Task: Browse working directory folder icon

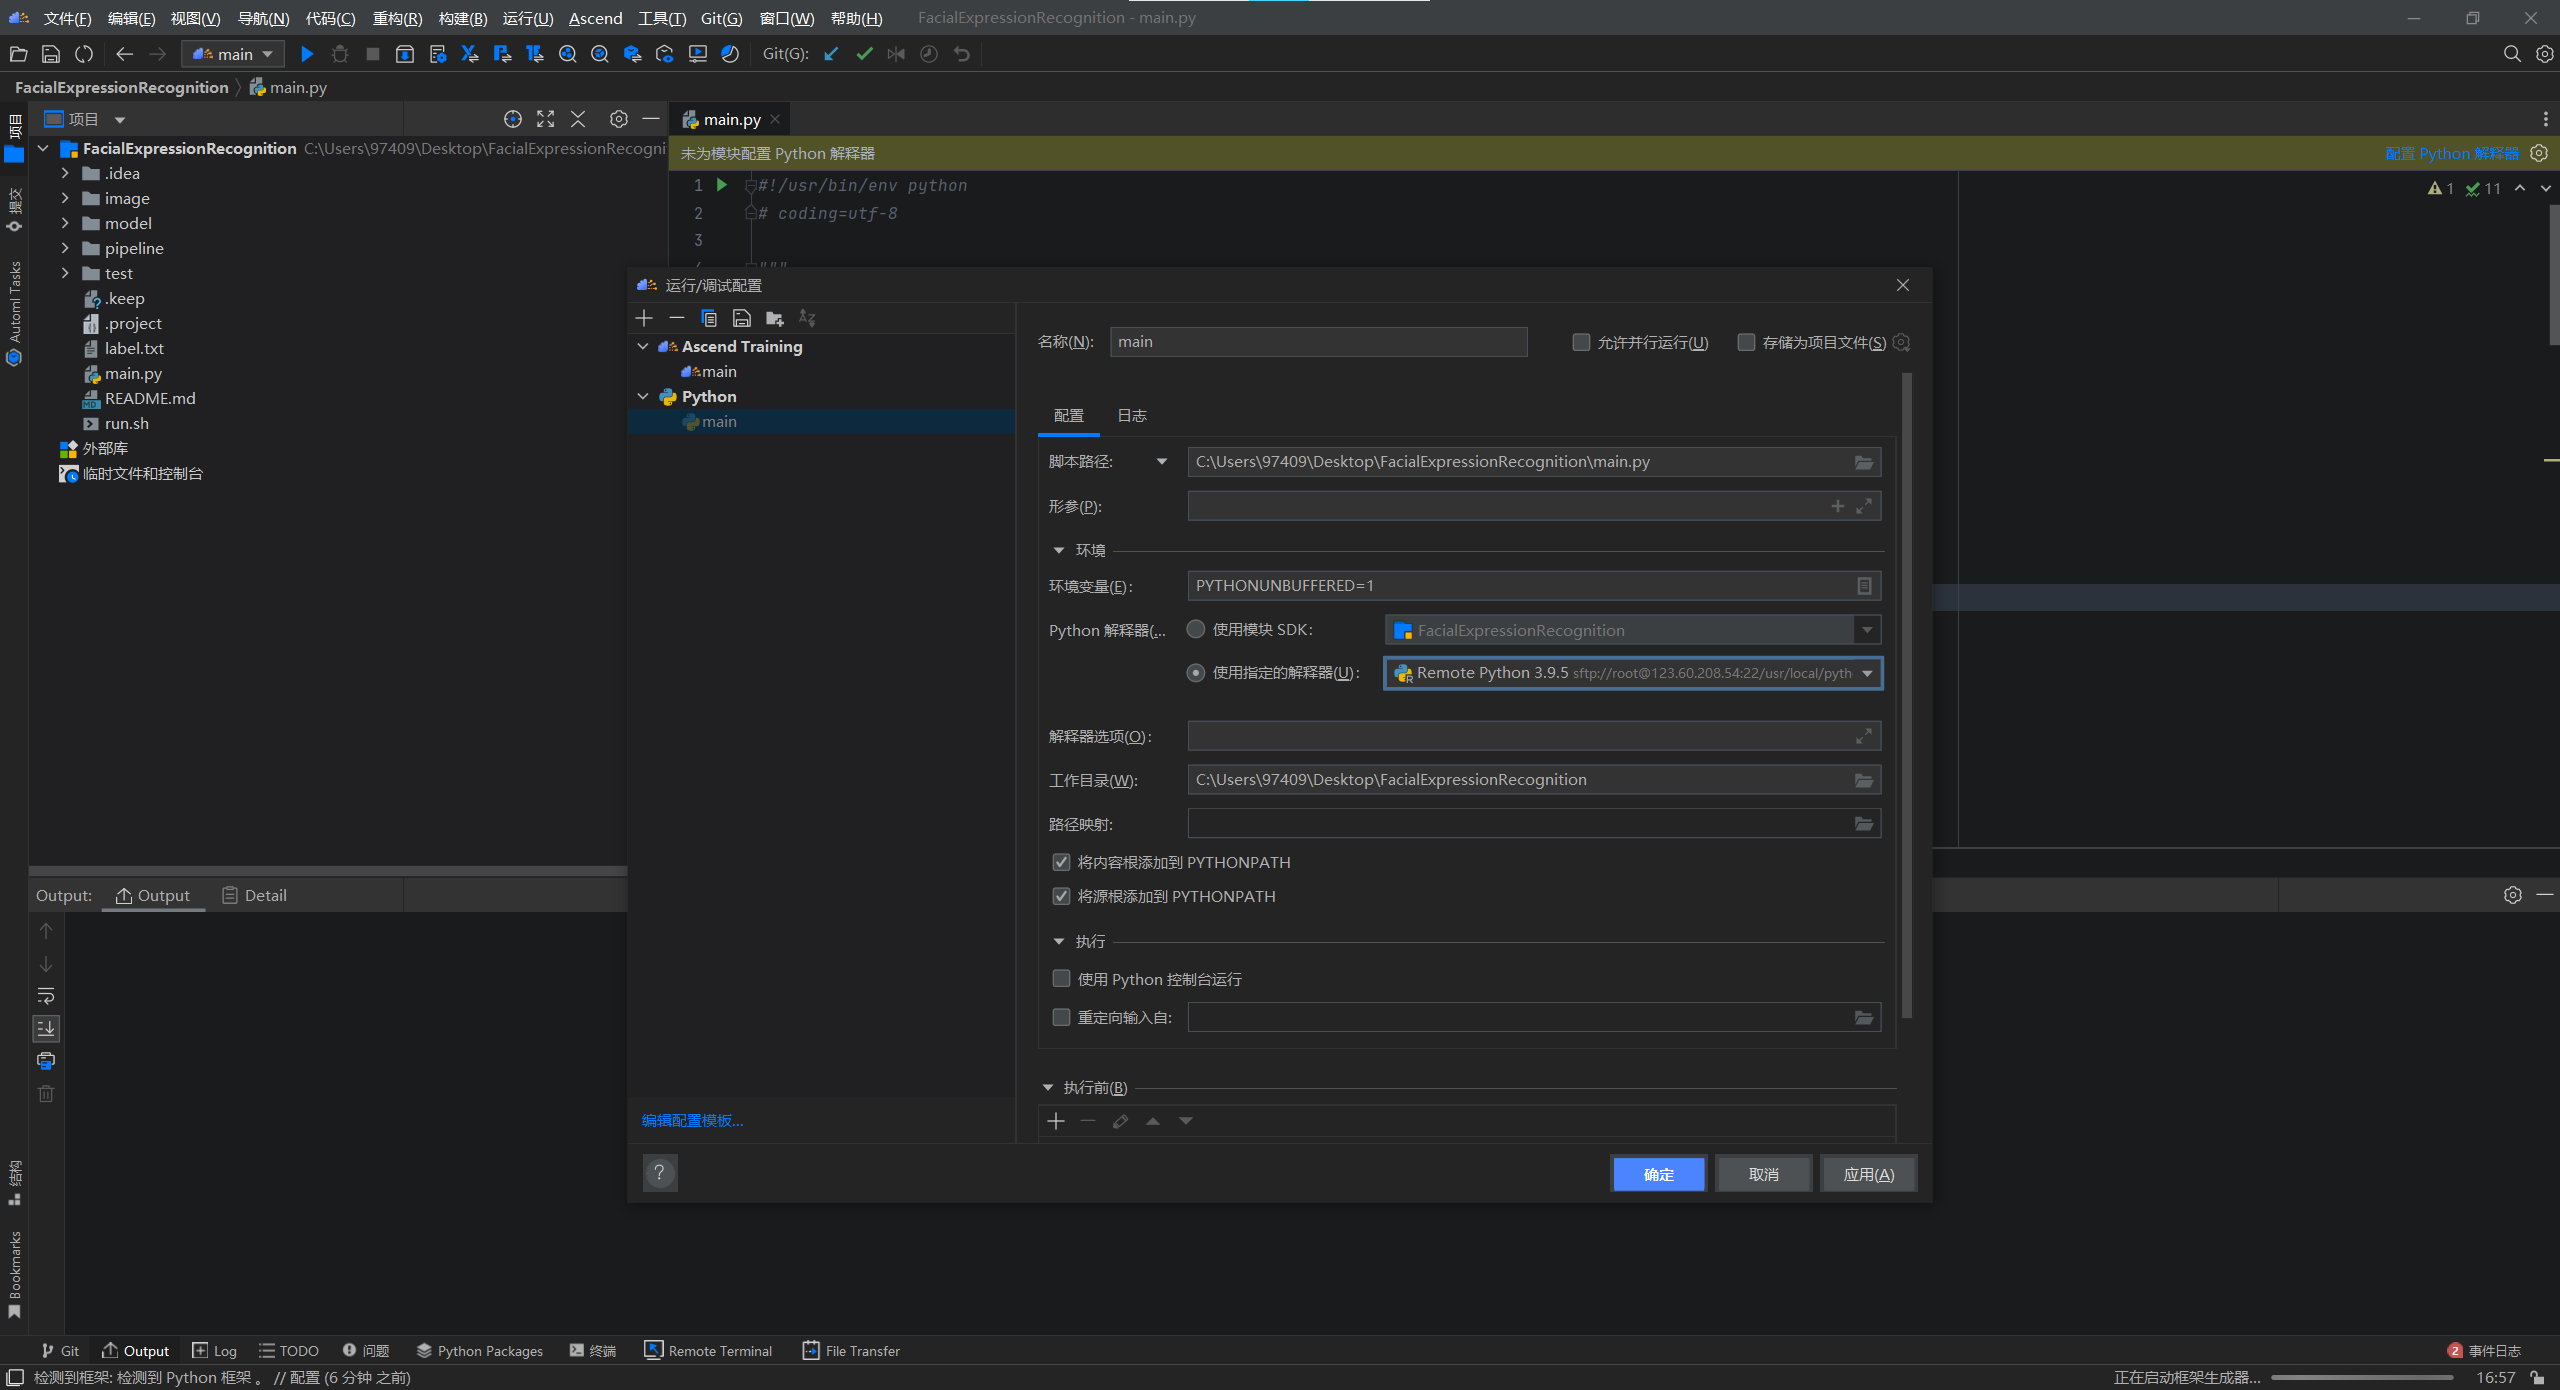Action: tap(1864, 780)
